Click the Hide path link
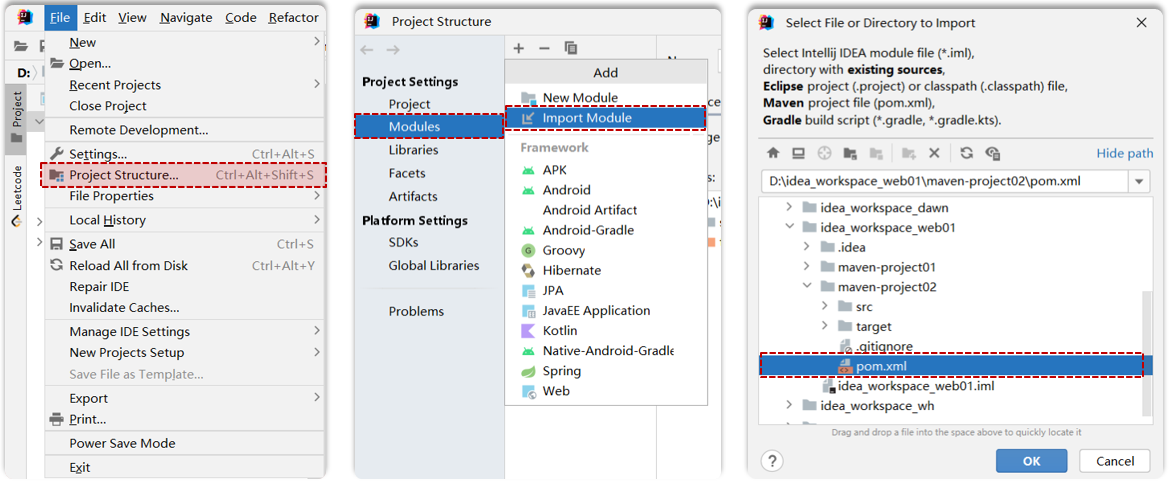The width and height of the screenshot is (1169, 487). pyautogui.click(x=1124, y=153)
